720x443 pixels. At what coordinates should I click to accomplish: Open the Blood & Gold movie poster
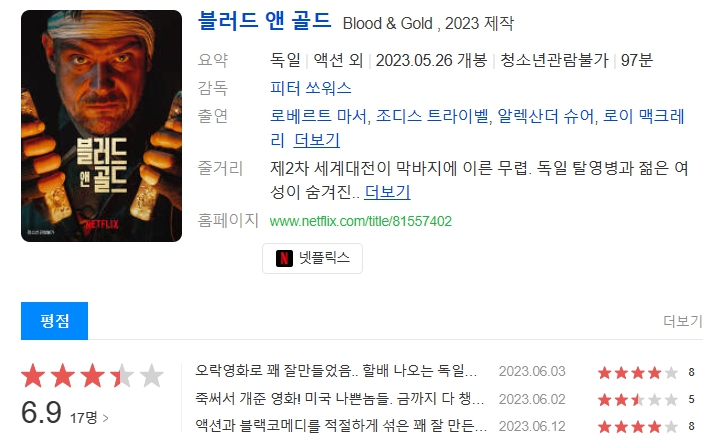(x=101, y=126)
